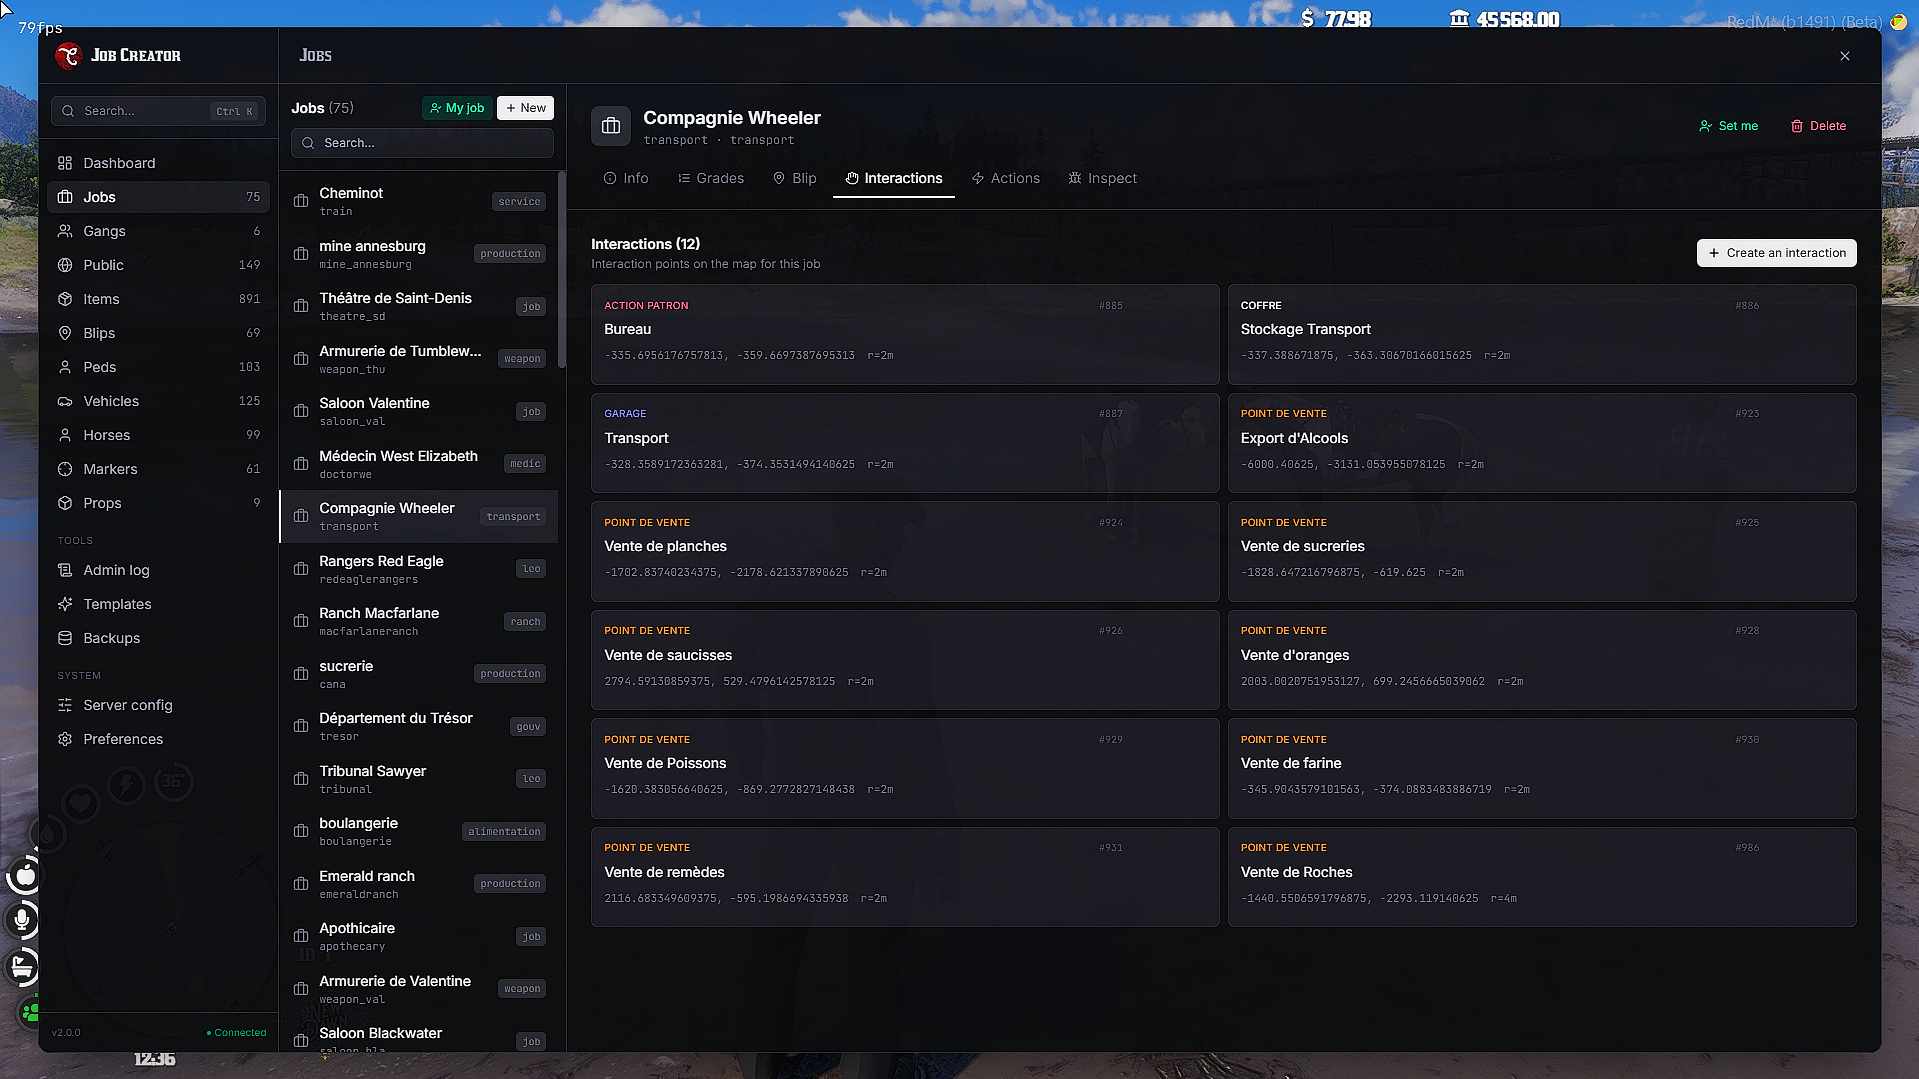
Task: Switch to the Grades tab
Action: click(711, 178)
